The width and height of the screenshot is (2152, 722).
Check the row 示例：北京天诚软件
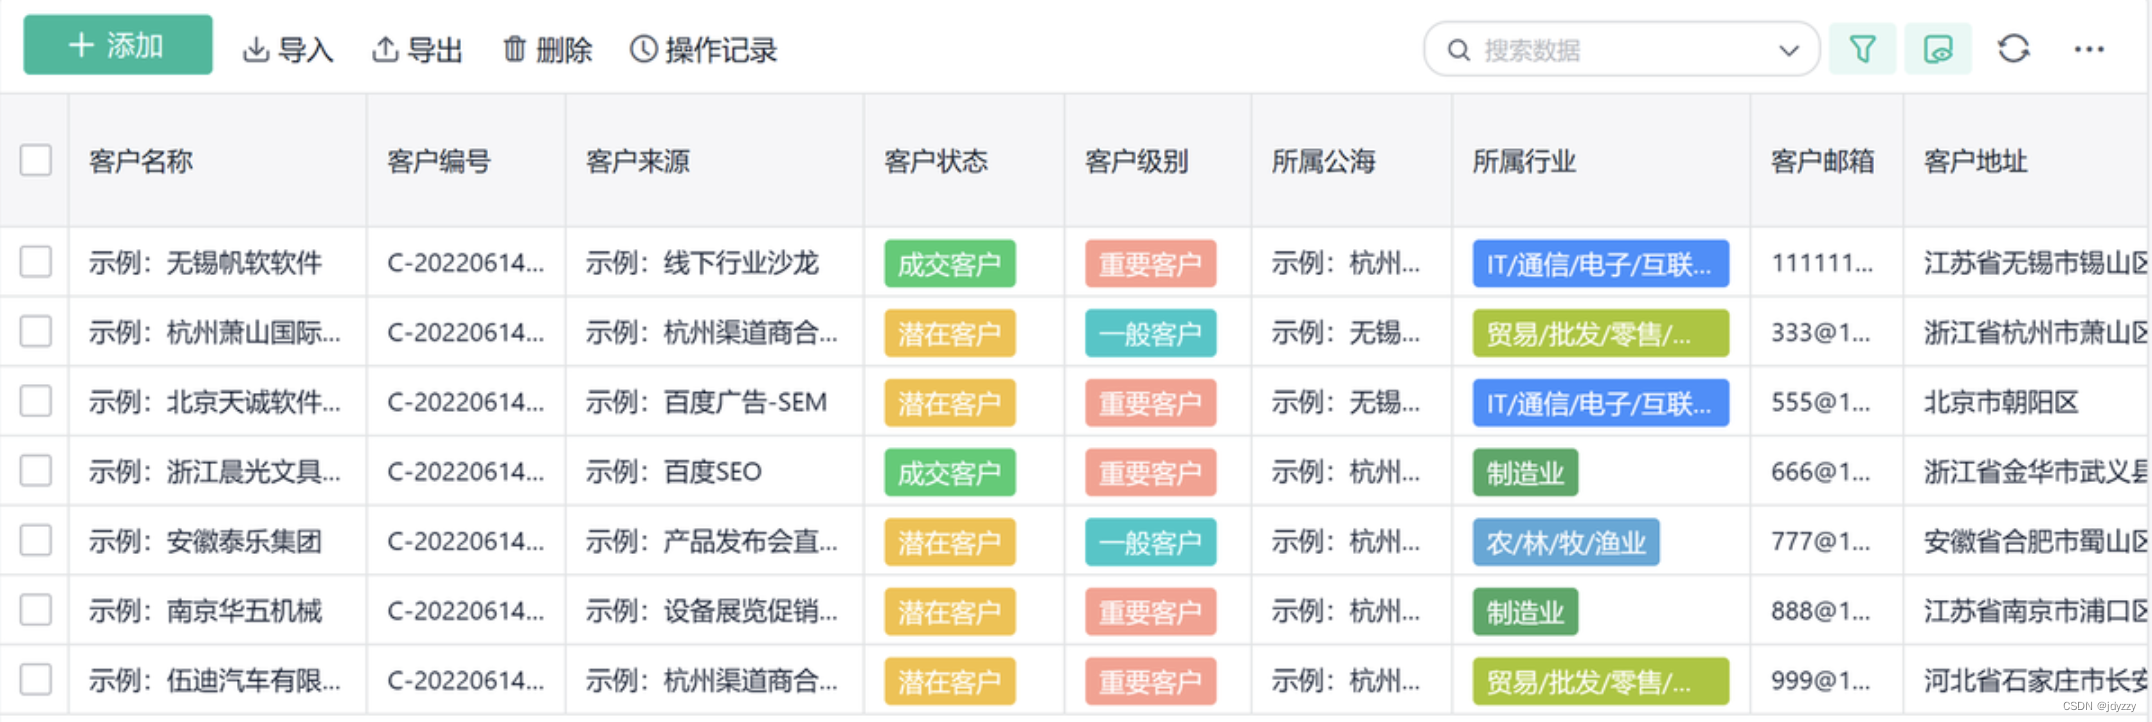click(x=36, y=401)
